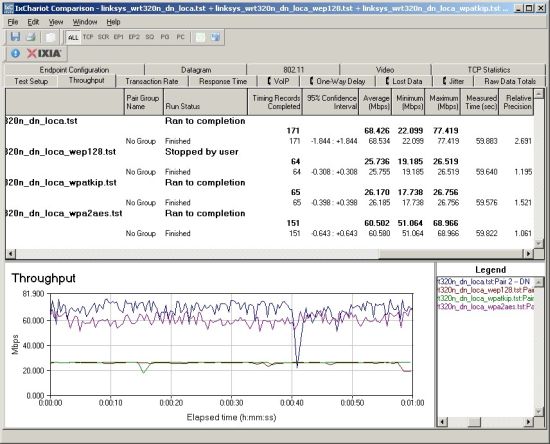Click results table scroll-right arrow

click(x=528, y=253)
